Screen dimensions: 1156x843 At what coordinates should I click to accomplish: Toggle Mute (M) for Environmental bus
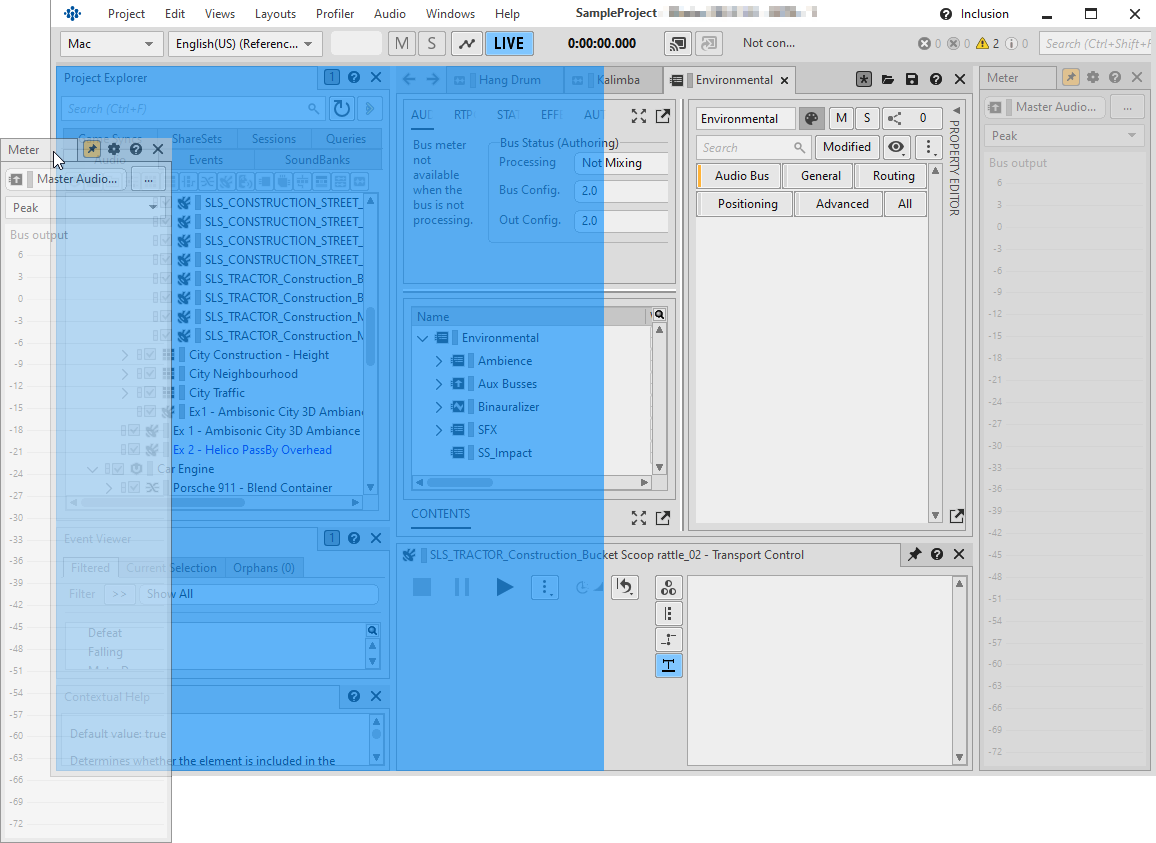[x=841, y=119]
